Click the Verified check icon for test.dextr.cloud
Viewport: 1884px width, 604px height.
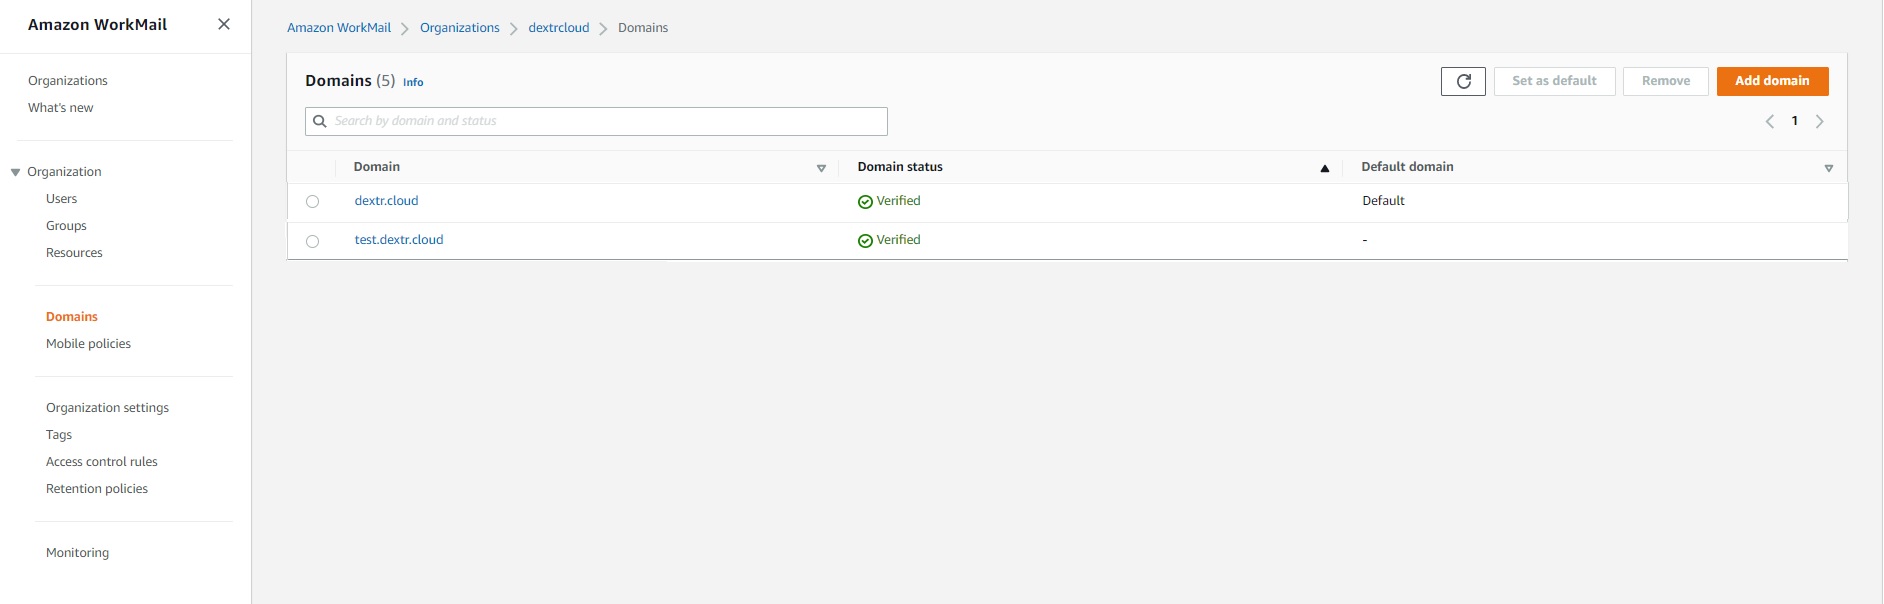[x=865, y=241]
